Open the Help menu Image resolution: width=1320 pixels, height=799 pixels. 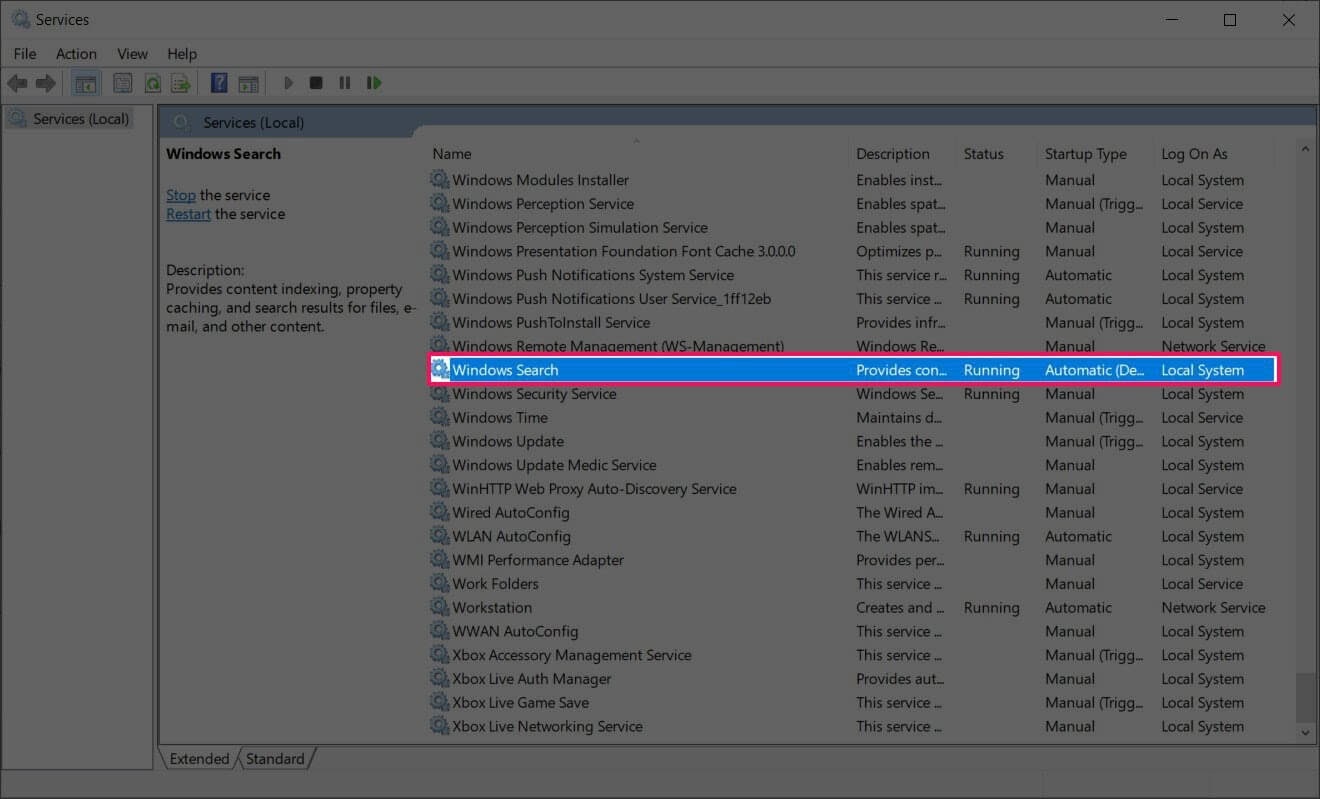tap(182, 54)
